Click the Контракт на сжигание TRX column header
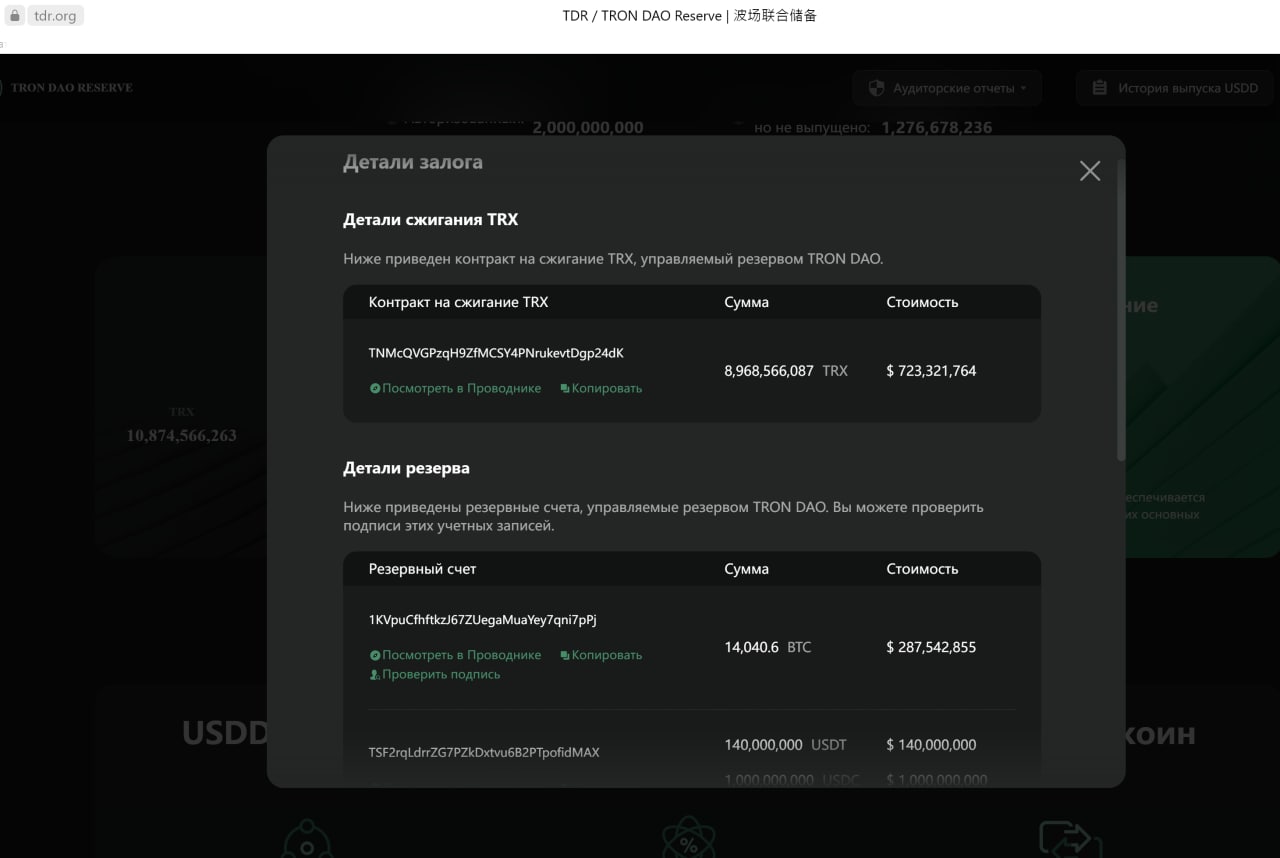The width and height of the screenshot is (1280, 858). tap(458, 302)
